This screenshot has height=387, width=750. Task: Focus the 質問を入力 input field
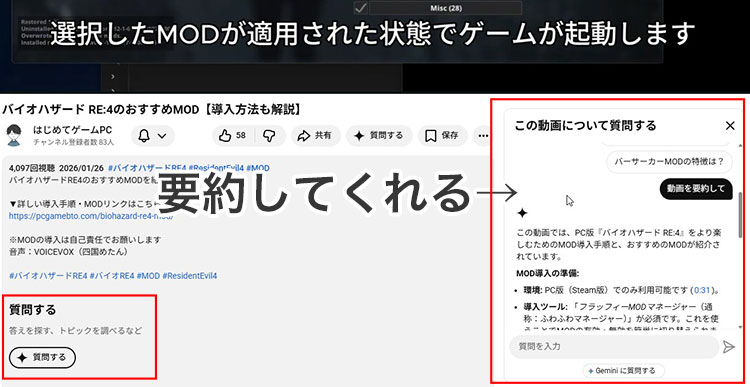tap(614, 346)
